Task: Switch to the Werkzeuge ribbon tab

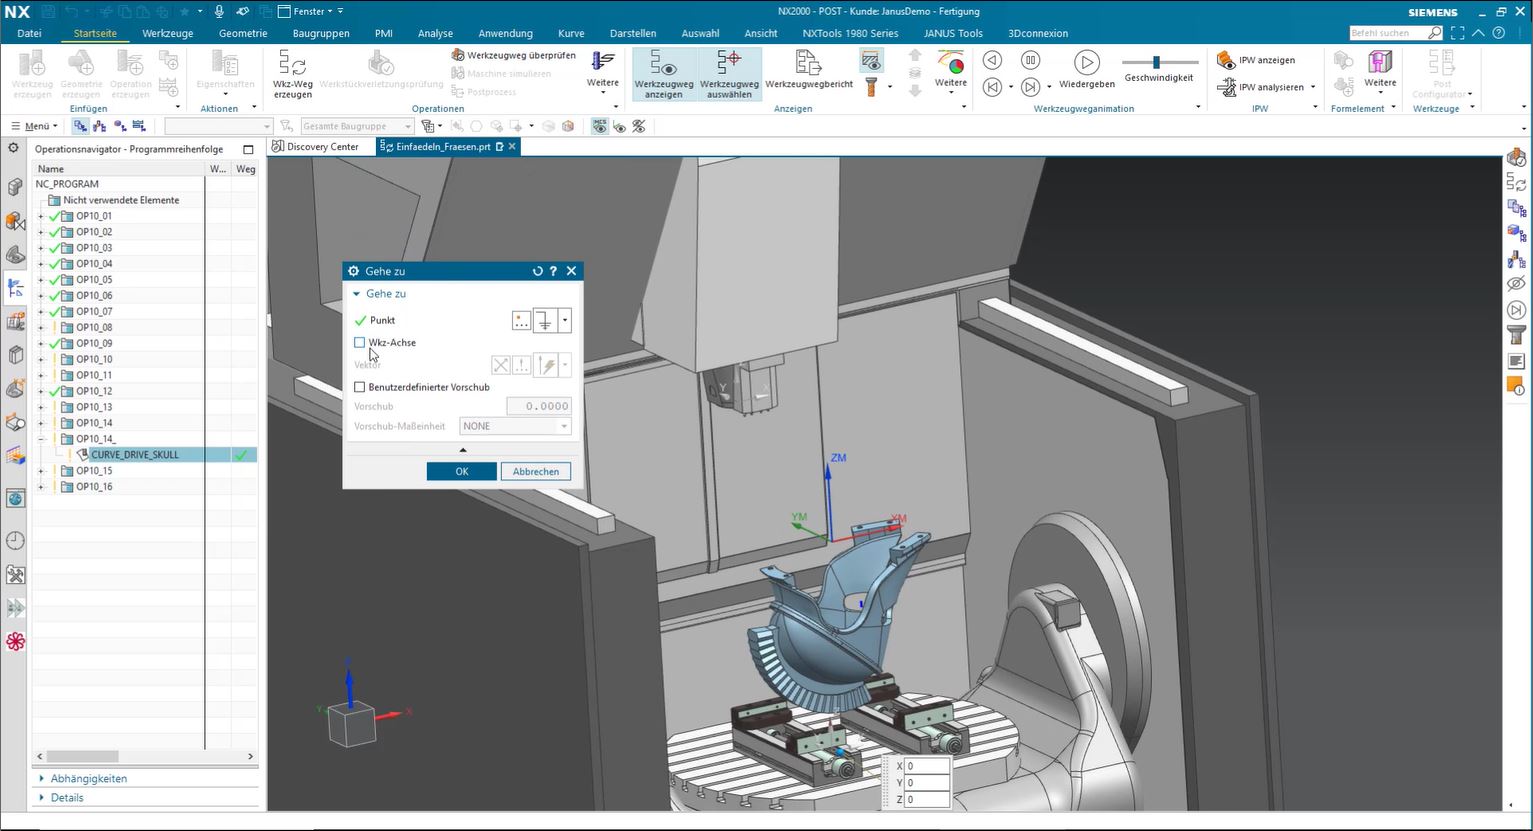Action: click(x=168, y=33)
